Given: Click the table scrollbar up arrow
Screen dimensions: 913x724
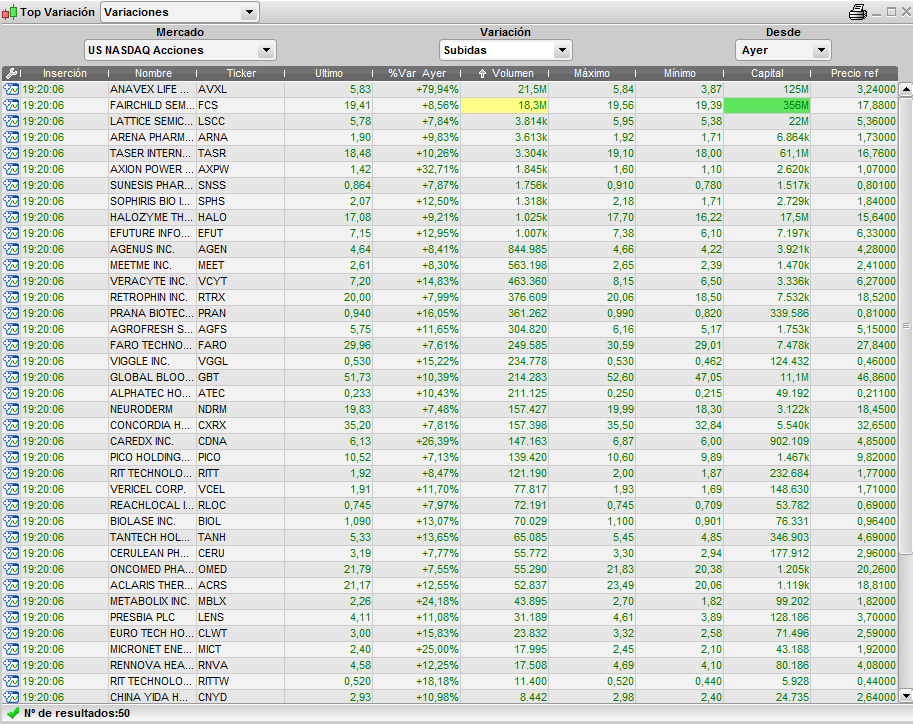Looking at the screenshot, I should 905,90.
